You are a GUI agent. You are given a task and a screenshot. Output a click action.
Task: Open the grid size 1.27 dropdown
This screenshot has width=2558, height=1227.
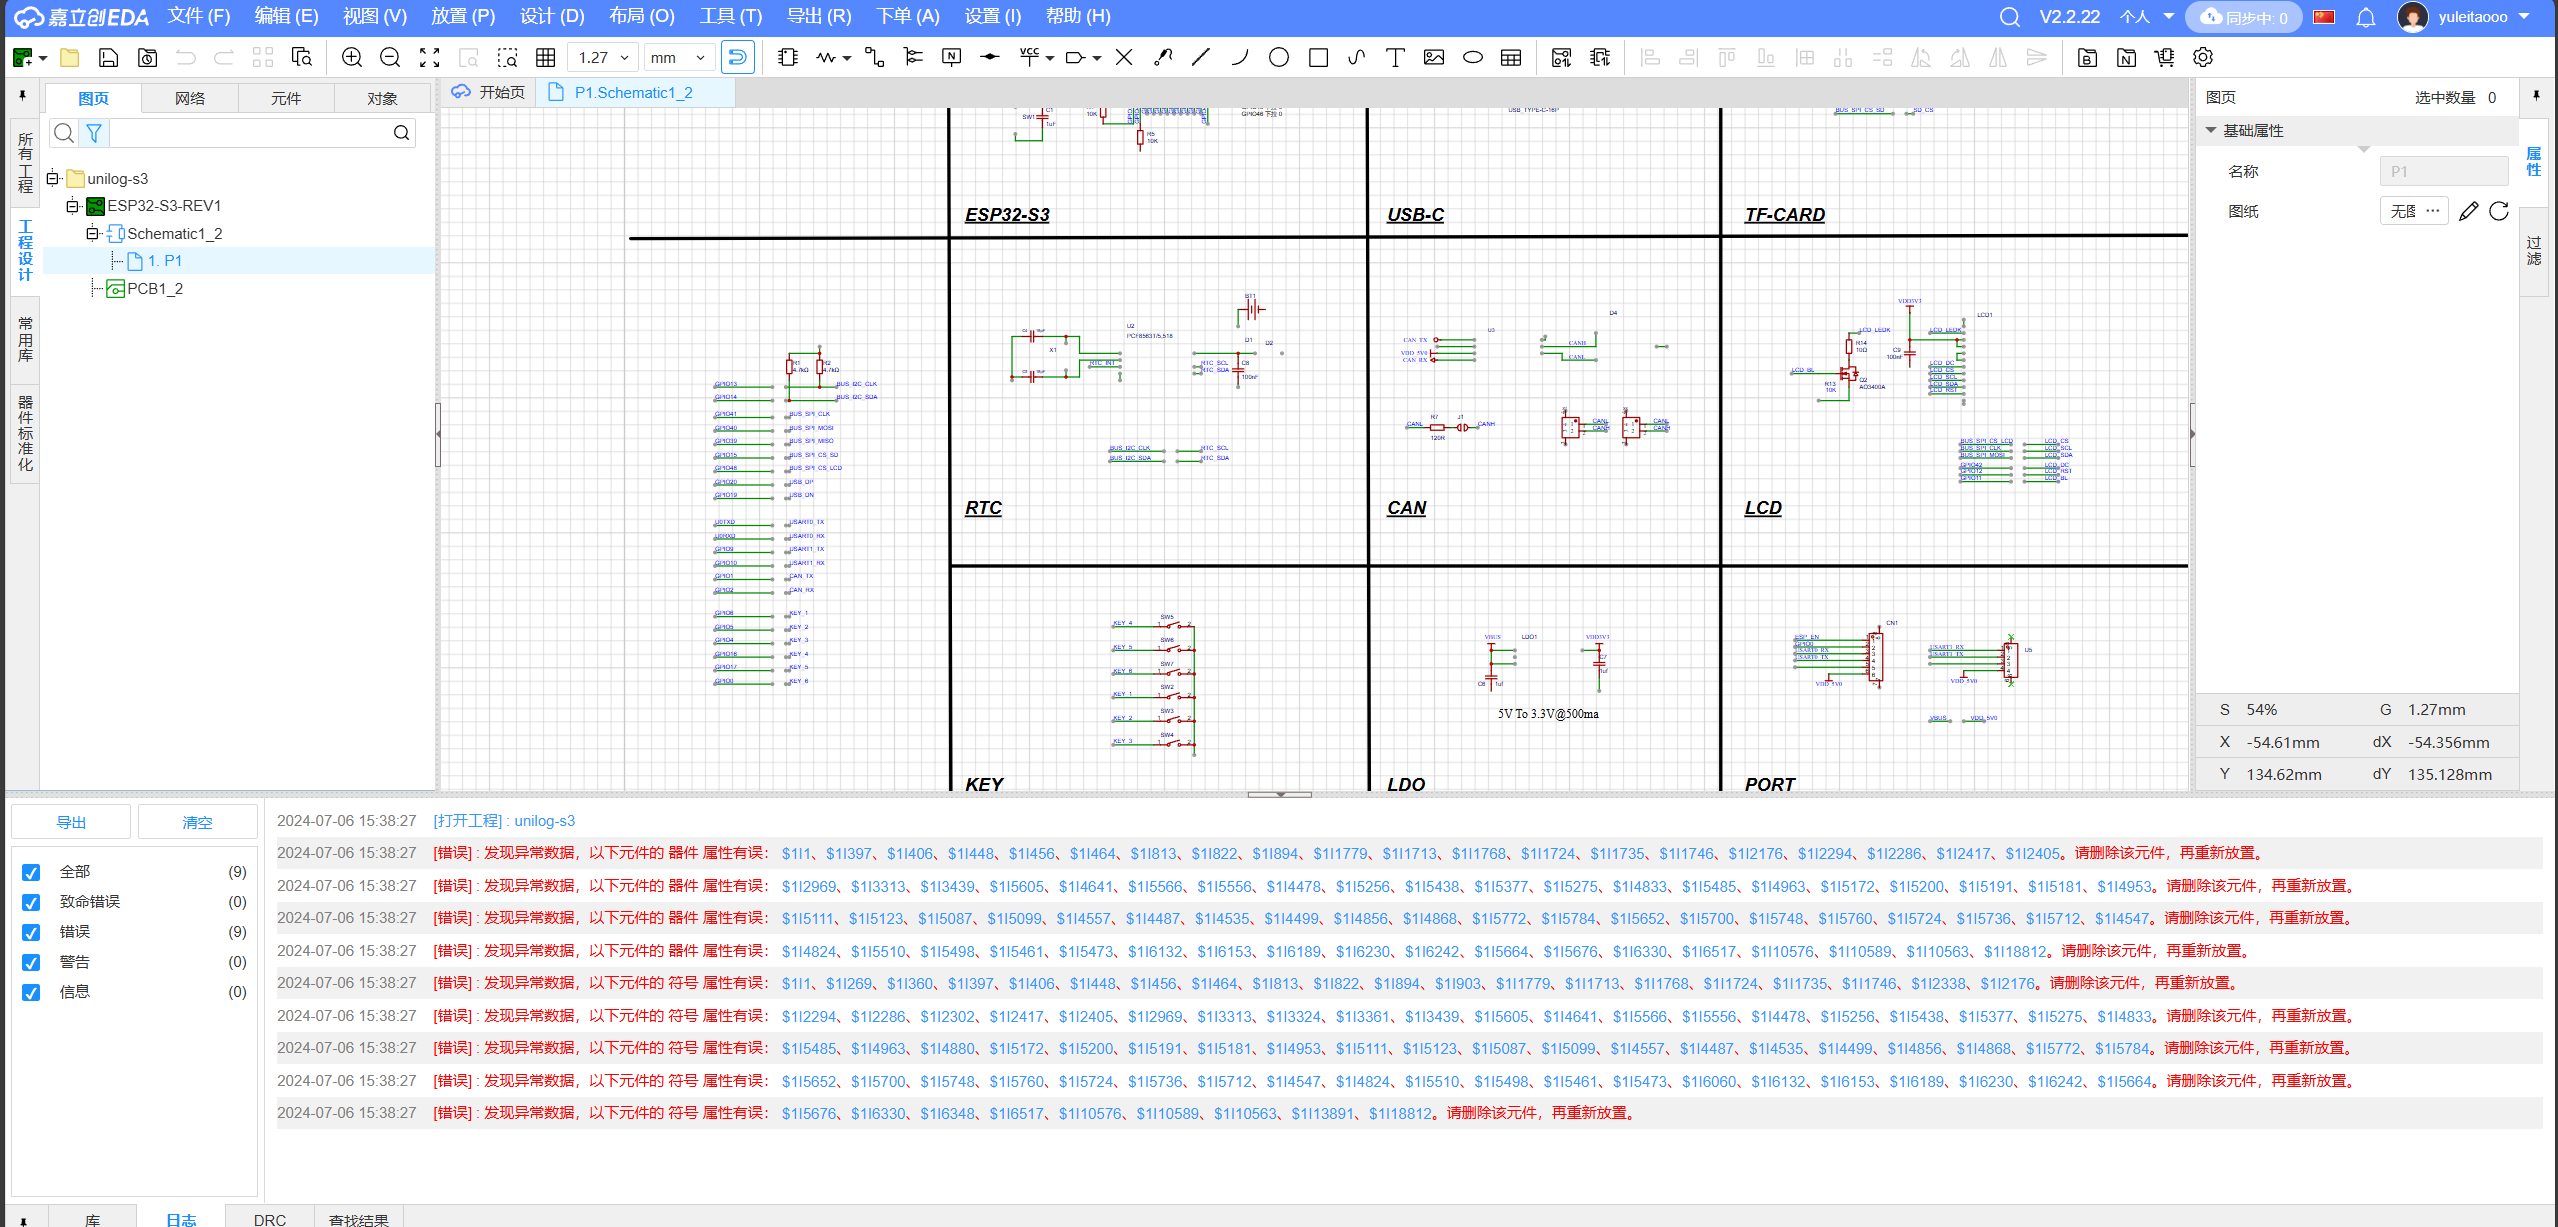point(604,58)
